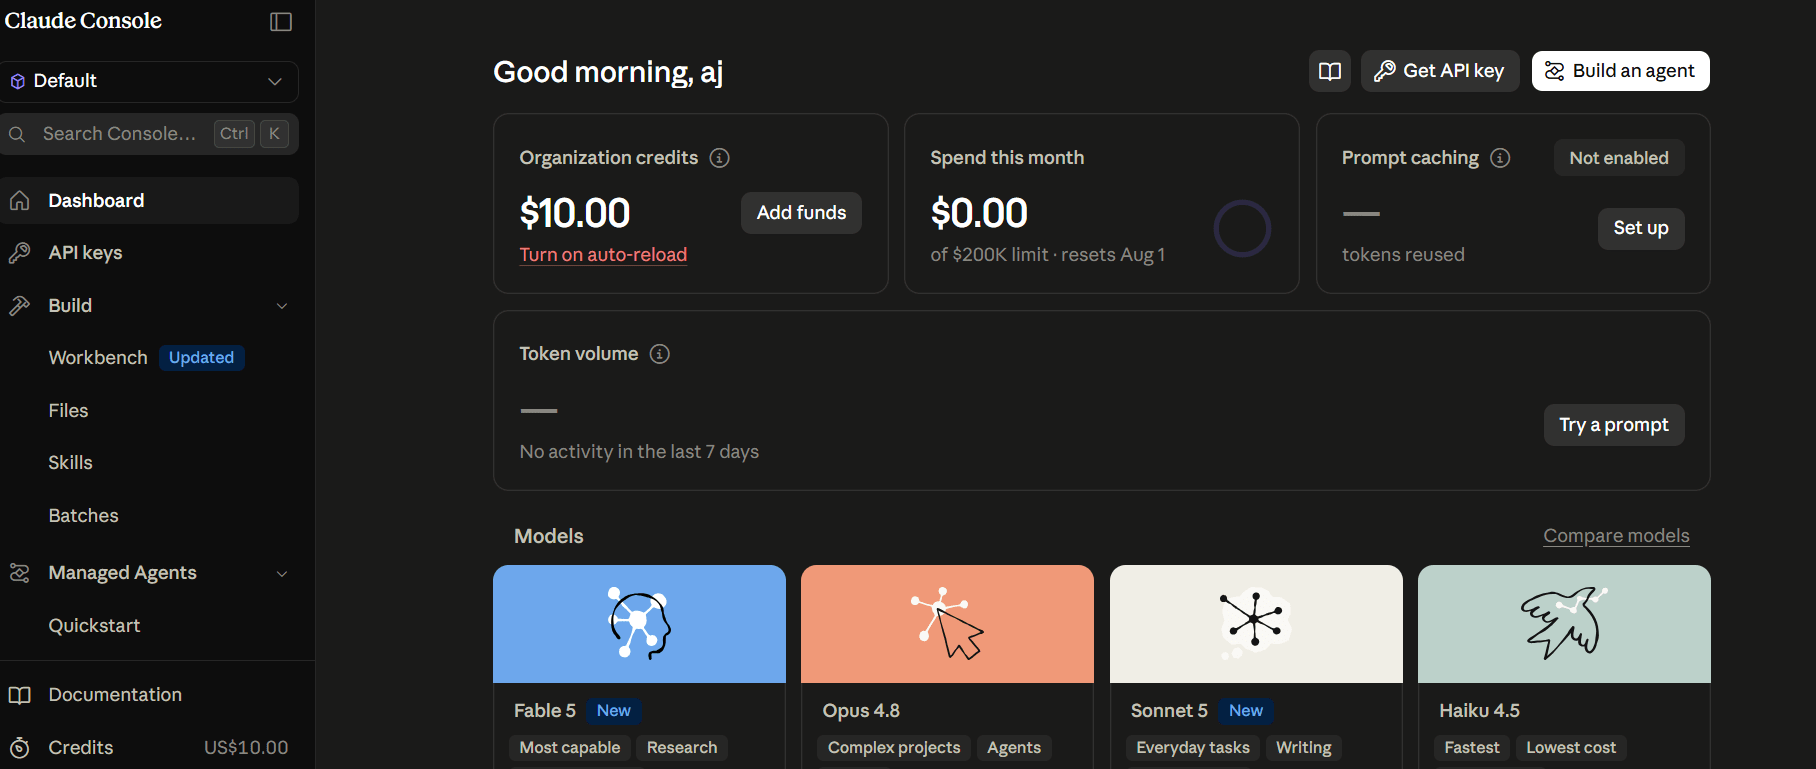Open docs via the book icon button

coord(1330,71)
